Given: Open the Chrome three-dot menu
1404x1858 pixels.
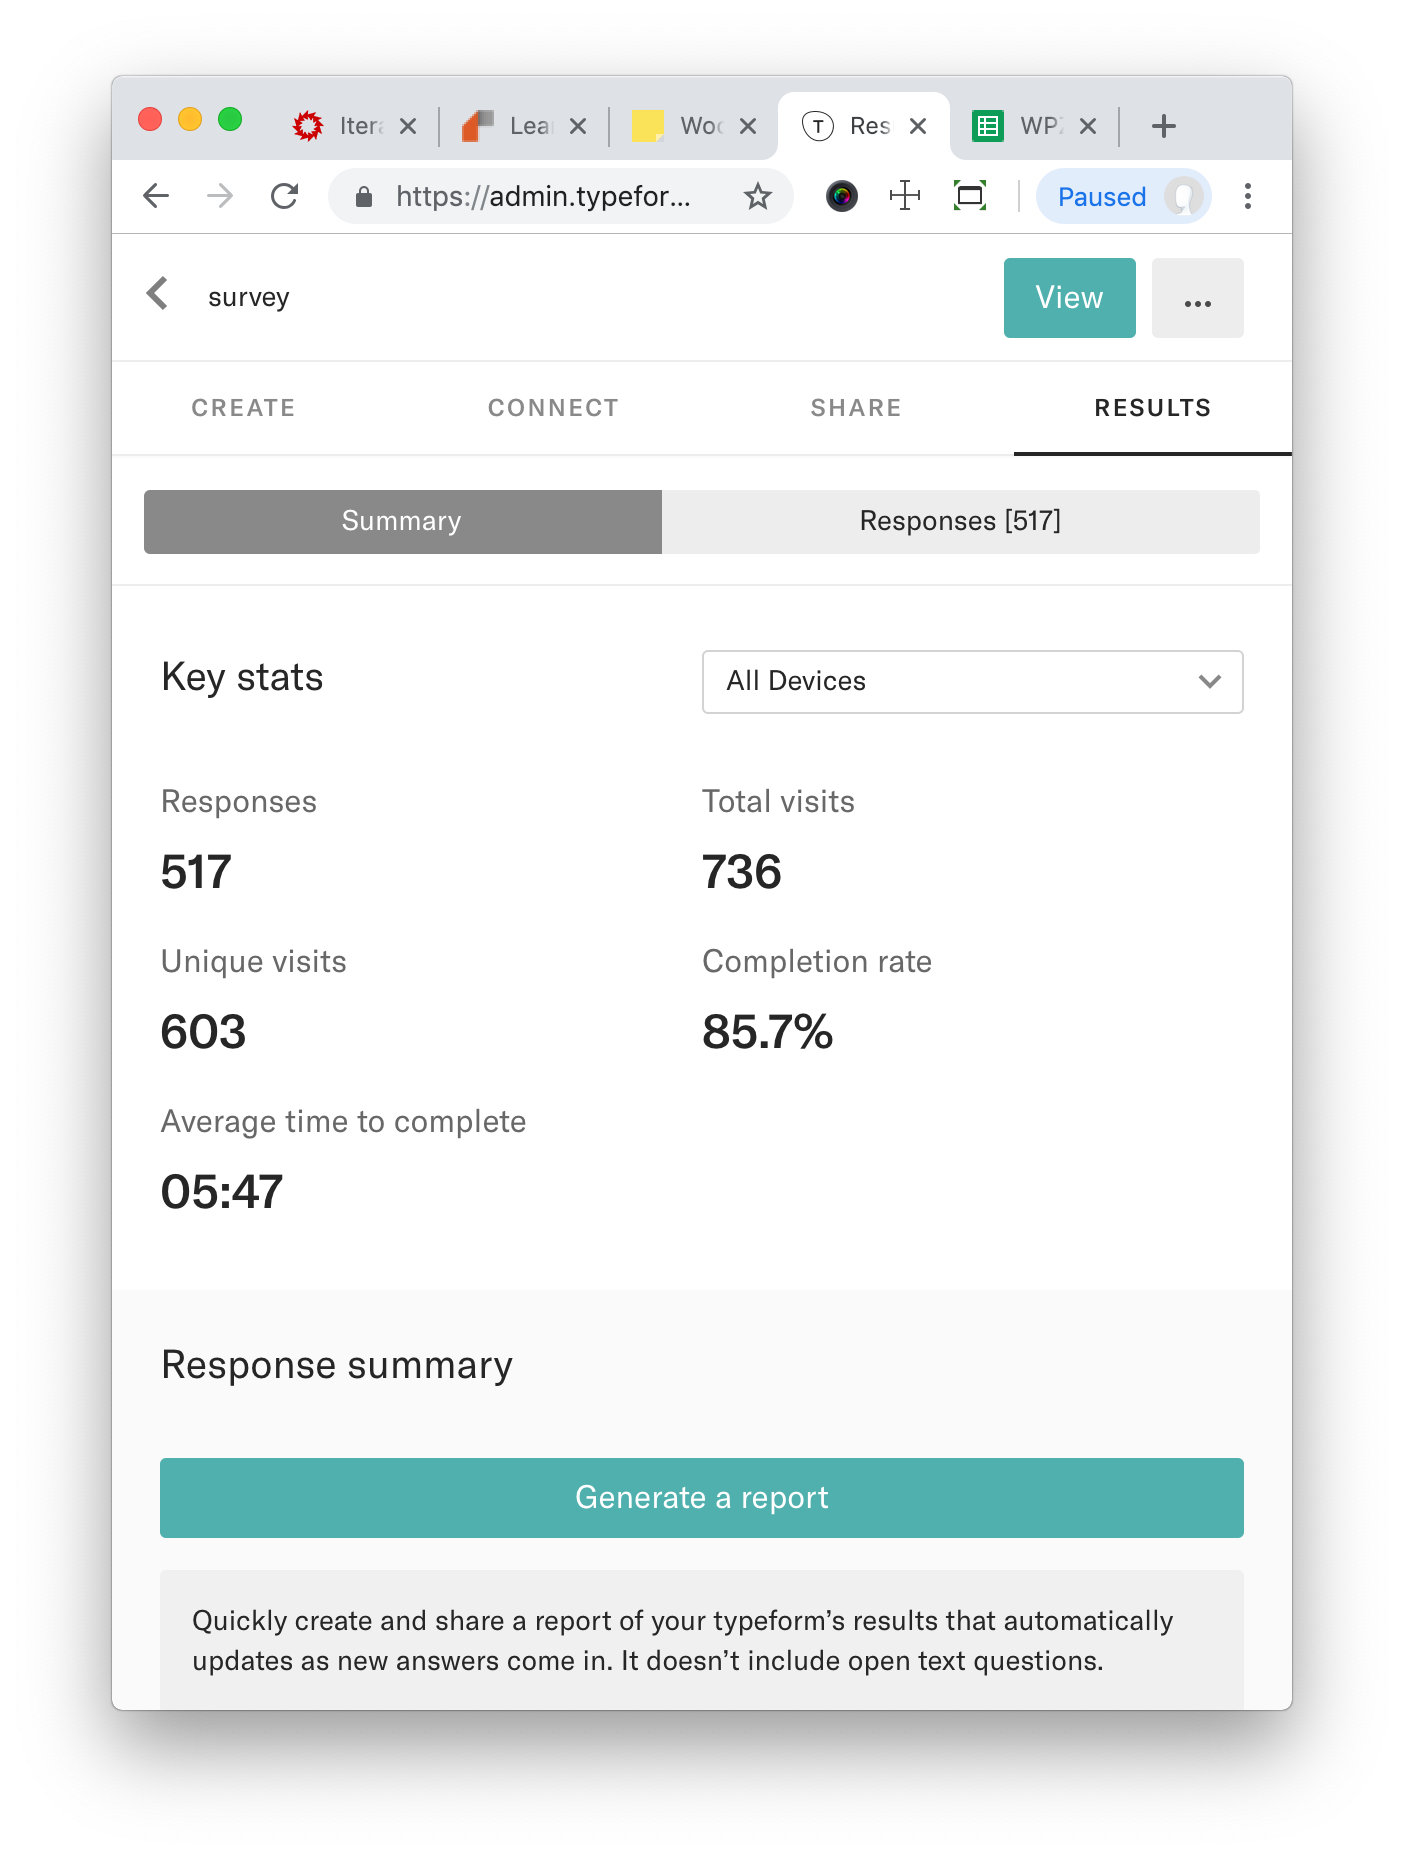Looking at the screenshot, I should [1248, 196].
